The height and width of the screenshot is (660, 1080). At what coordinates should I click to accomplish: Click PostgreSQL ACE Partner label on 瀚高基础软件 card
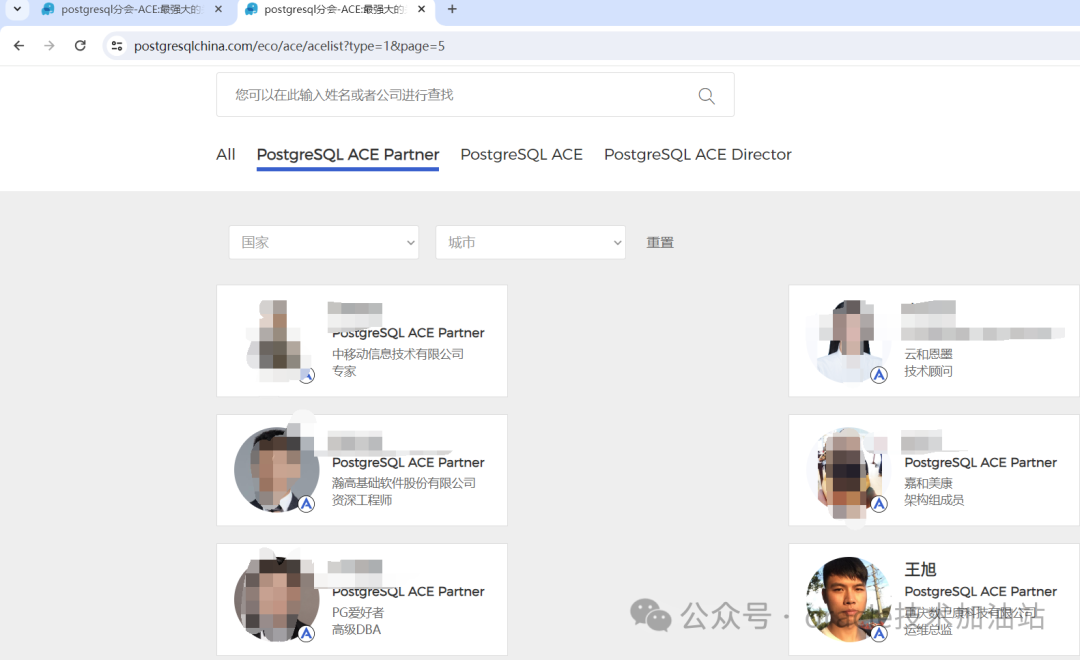click(408, 462)
